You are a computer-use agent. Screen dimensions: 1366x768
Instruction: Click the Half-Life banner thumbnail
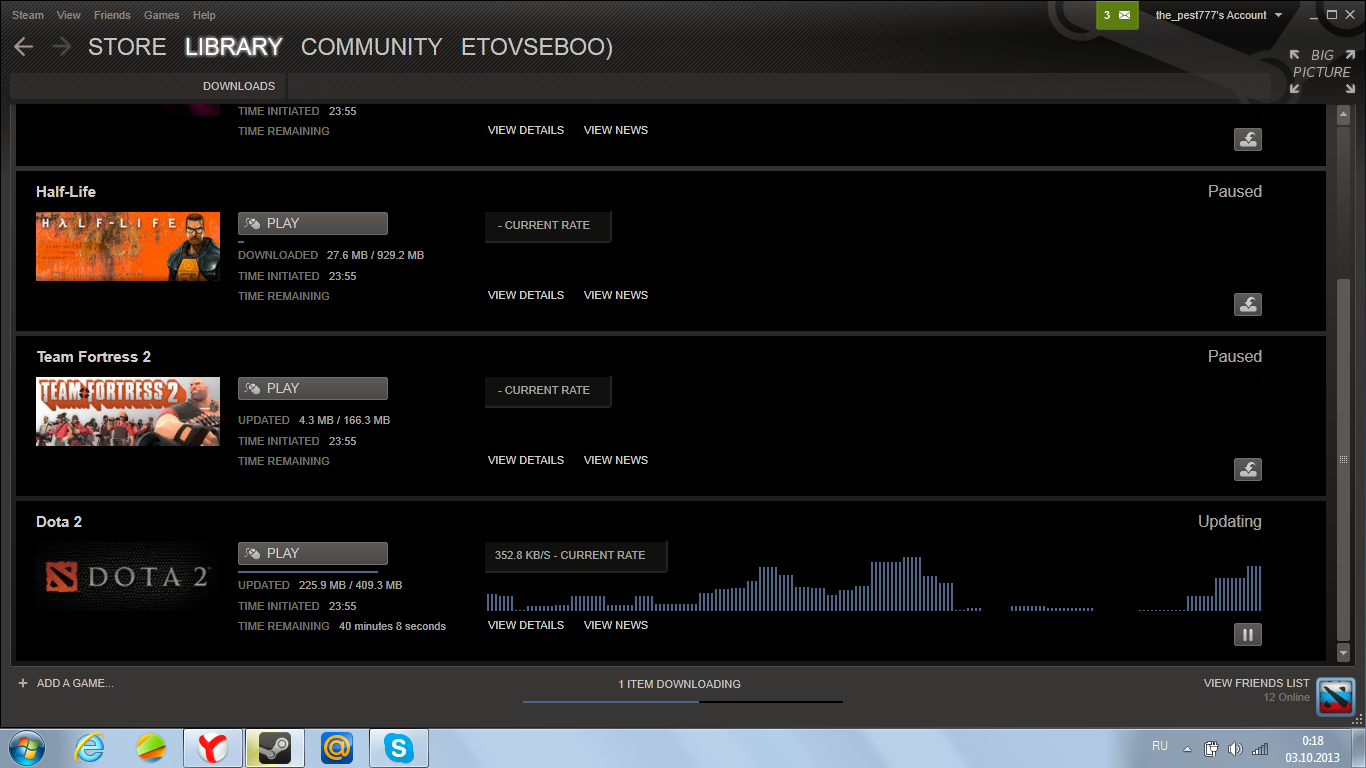click(x=128, y=246)
